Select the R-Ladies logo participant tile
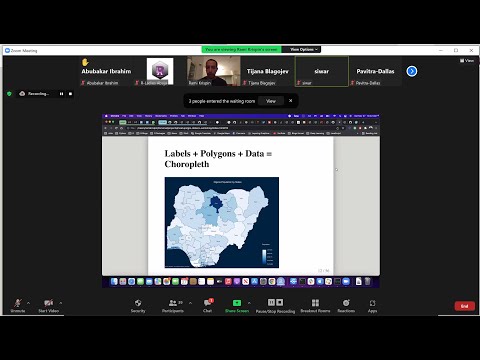The height and width of the screenshot is (360, 480). tap(160, 71)
